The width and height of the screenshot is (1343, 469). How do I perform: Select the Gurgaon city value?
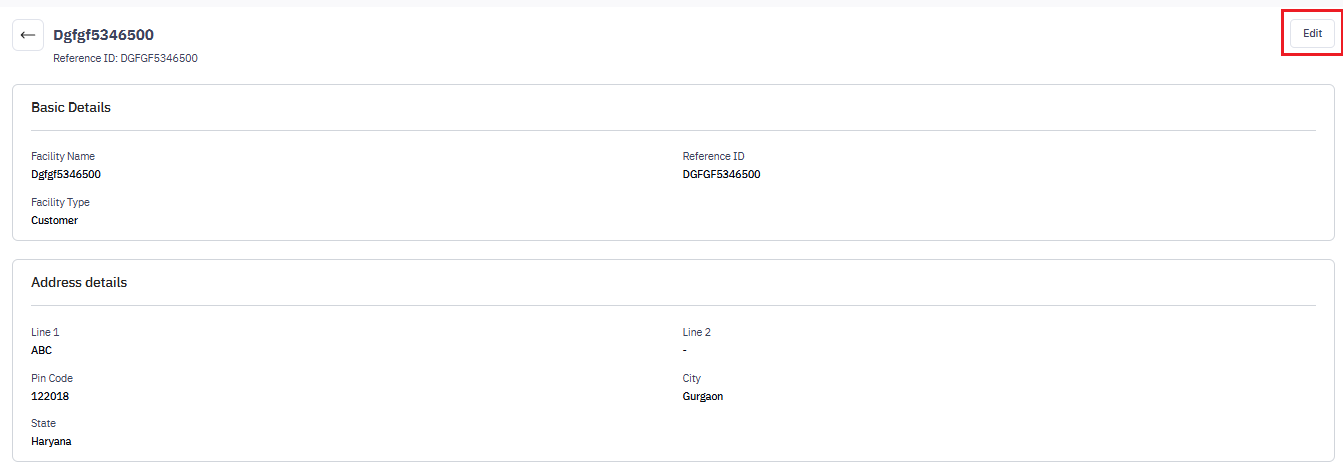point(702,396)
